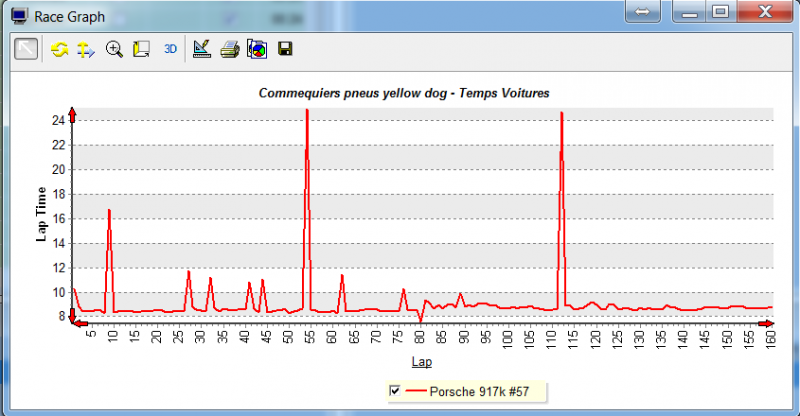Open the chart editor ruler icon

click(201, 49)
